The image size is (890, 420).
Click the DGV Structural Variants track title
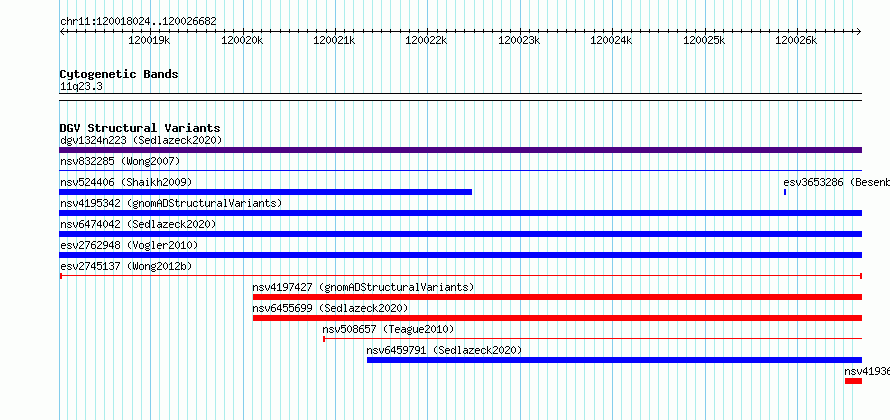(140, 128)
